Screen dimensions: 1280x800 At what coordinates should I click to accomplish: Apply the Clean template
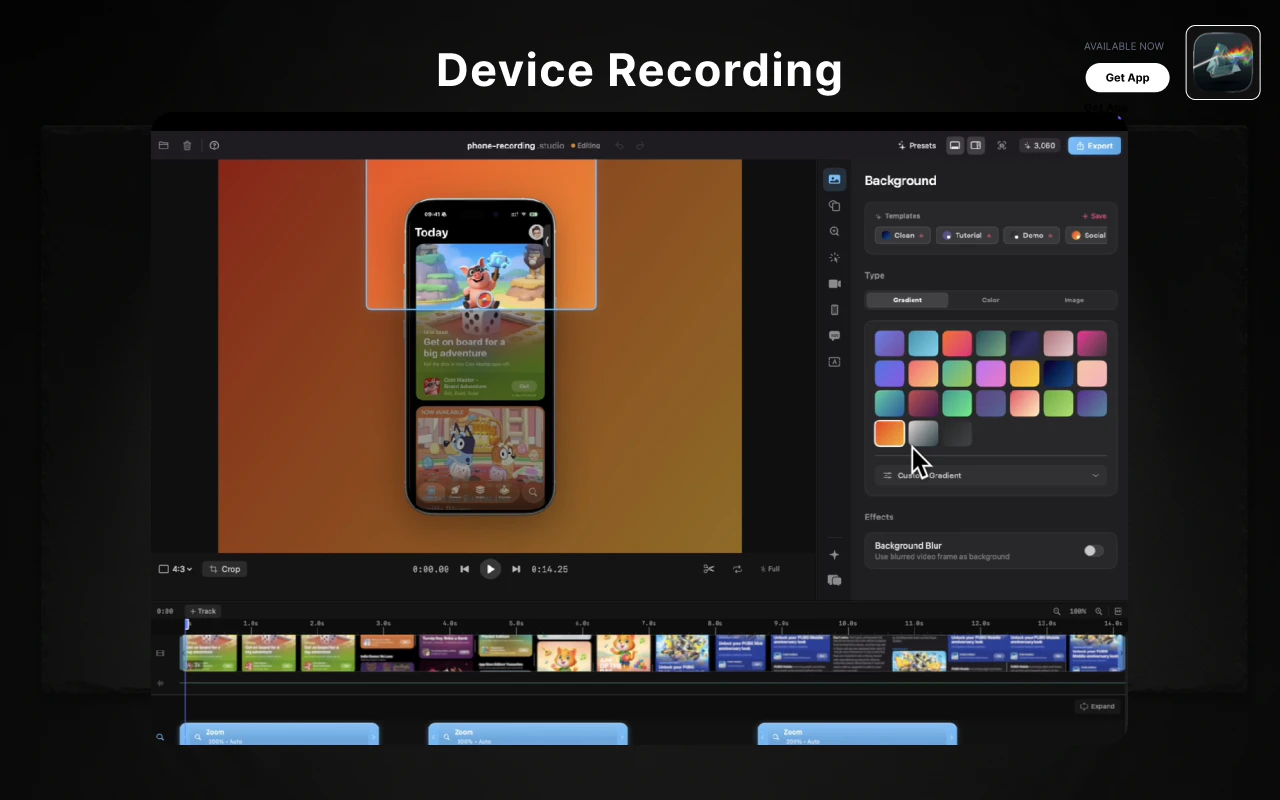(903, 236)
